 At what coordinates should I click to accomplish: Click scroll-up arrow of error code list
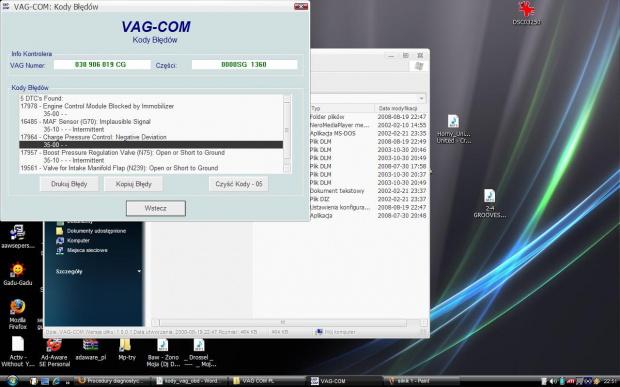tap(287, 99)
